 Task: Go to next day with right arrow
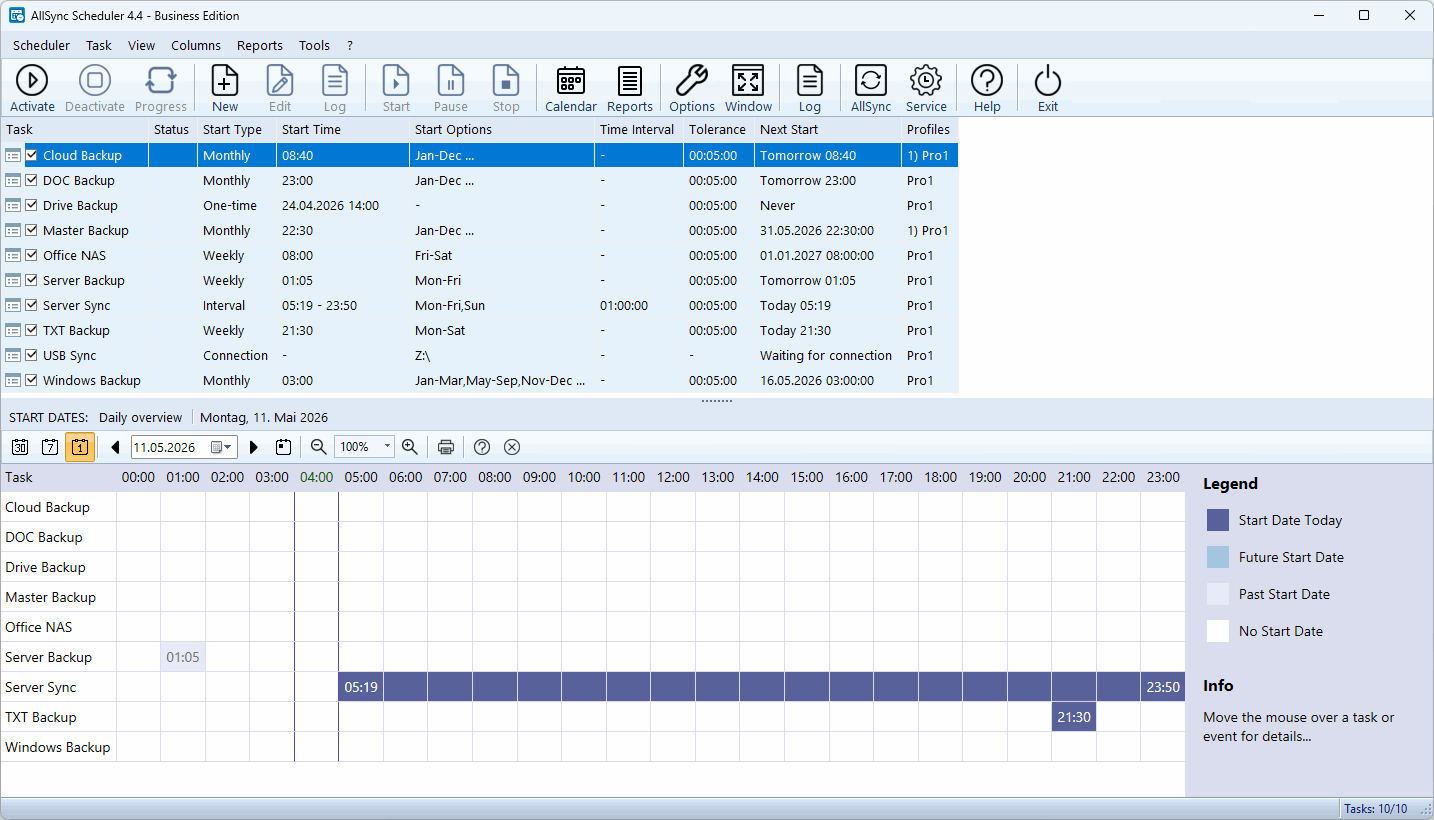click(x=254, y=447)
